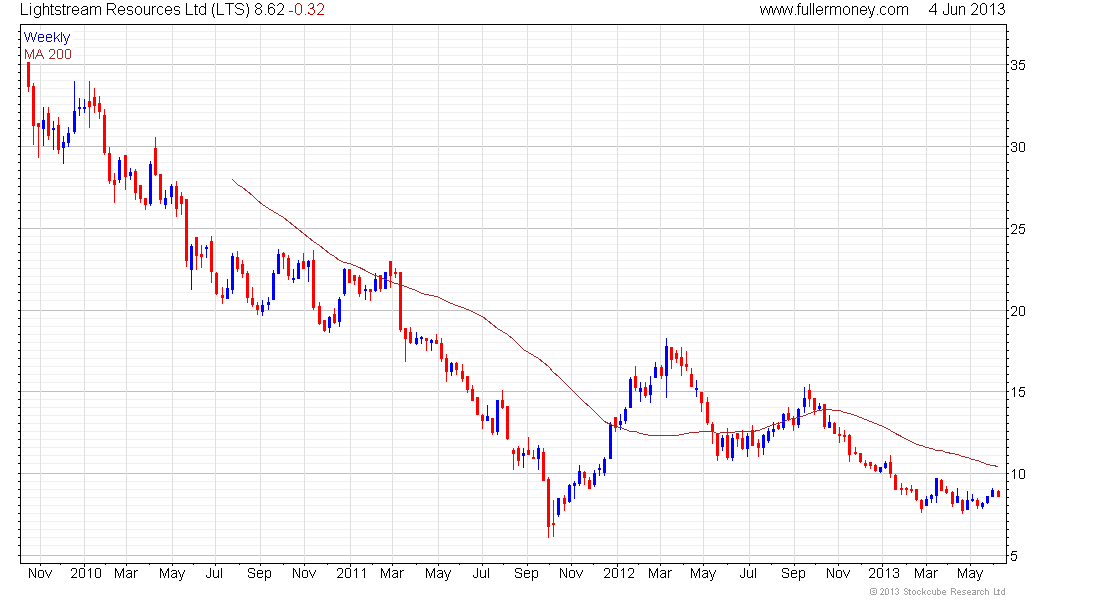The width and height of the screenshot is (1100, 600).
Task: Click the date 4 Jun 2013
Action: (967, 10)
